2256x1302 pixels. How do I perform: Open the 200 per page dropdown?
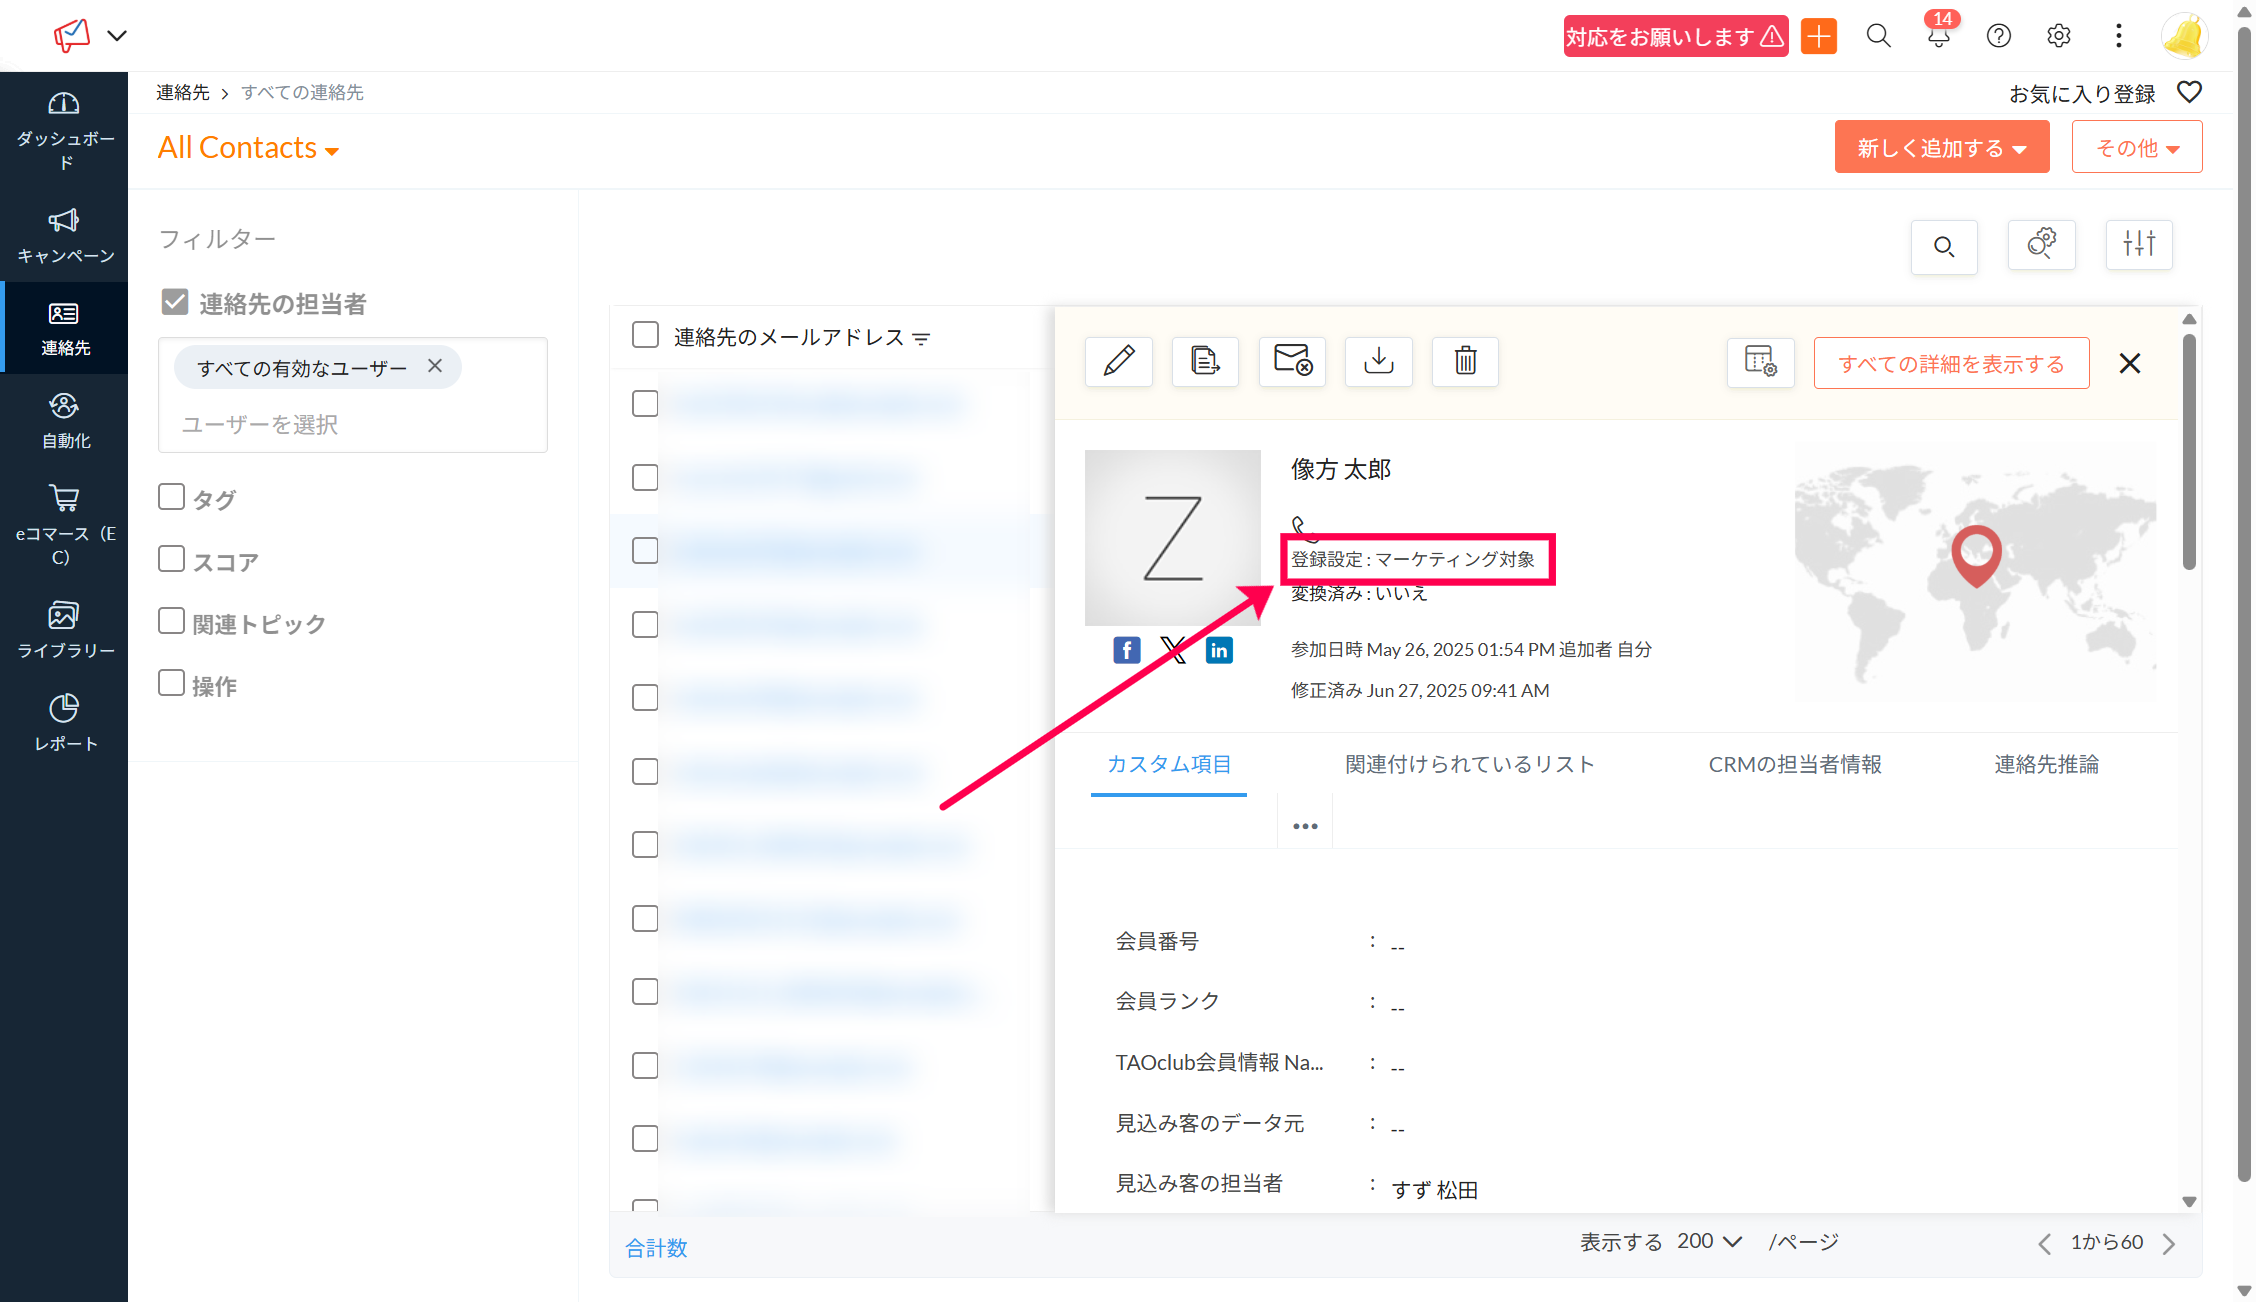coord(1709,1241)
